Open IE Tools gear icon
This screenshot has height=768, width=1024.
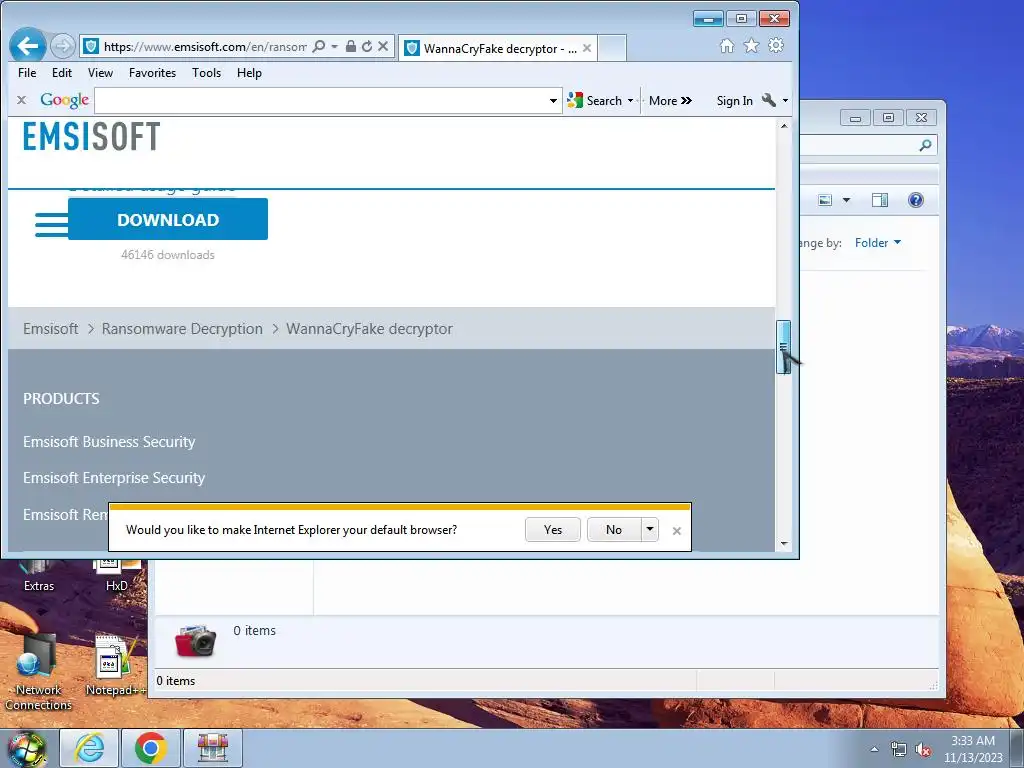click(x=776, y=46)
